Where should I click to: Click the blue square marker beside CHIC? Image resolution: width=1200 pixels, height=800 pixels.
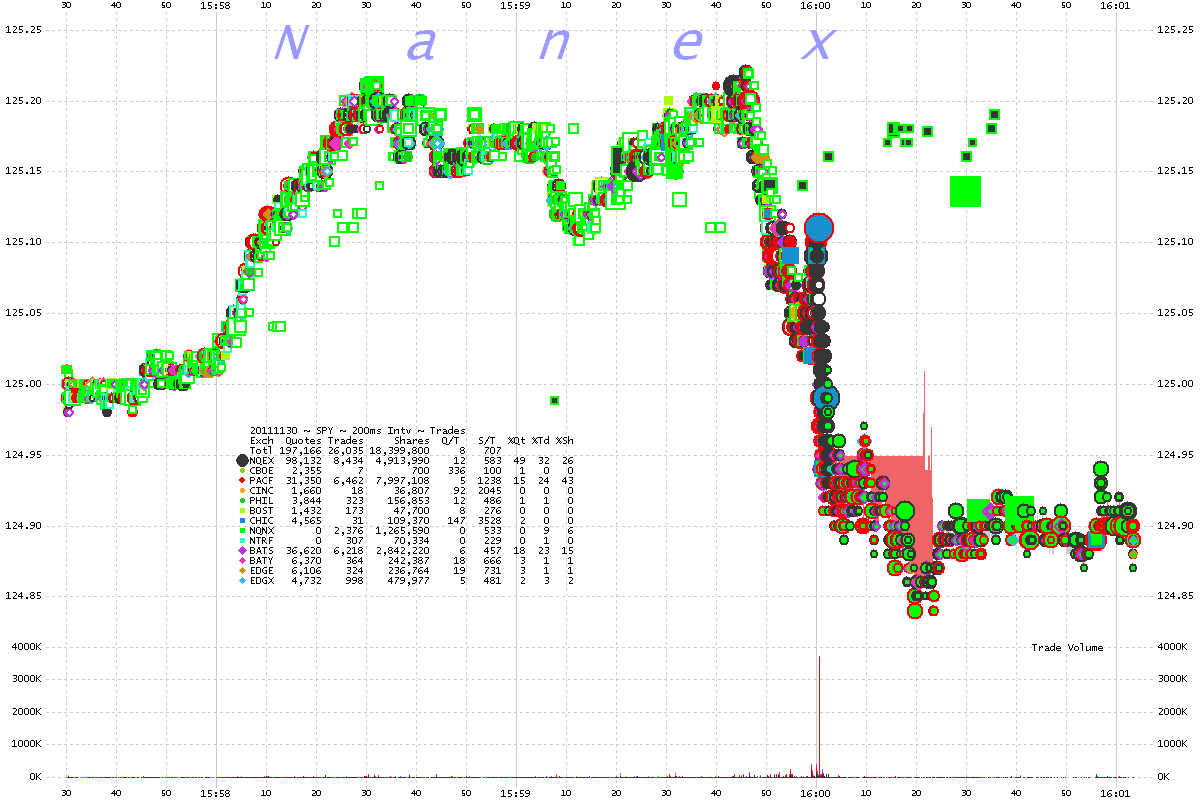click(241, 520)
